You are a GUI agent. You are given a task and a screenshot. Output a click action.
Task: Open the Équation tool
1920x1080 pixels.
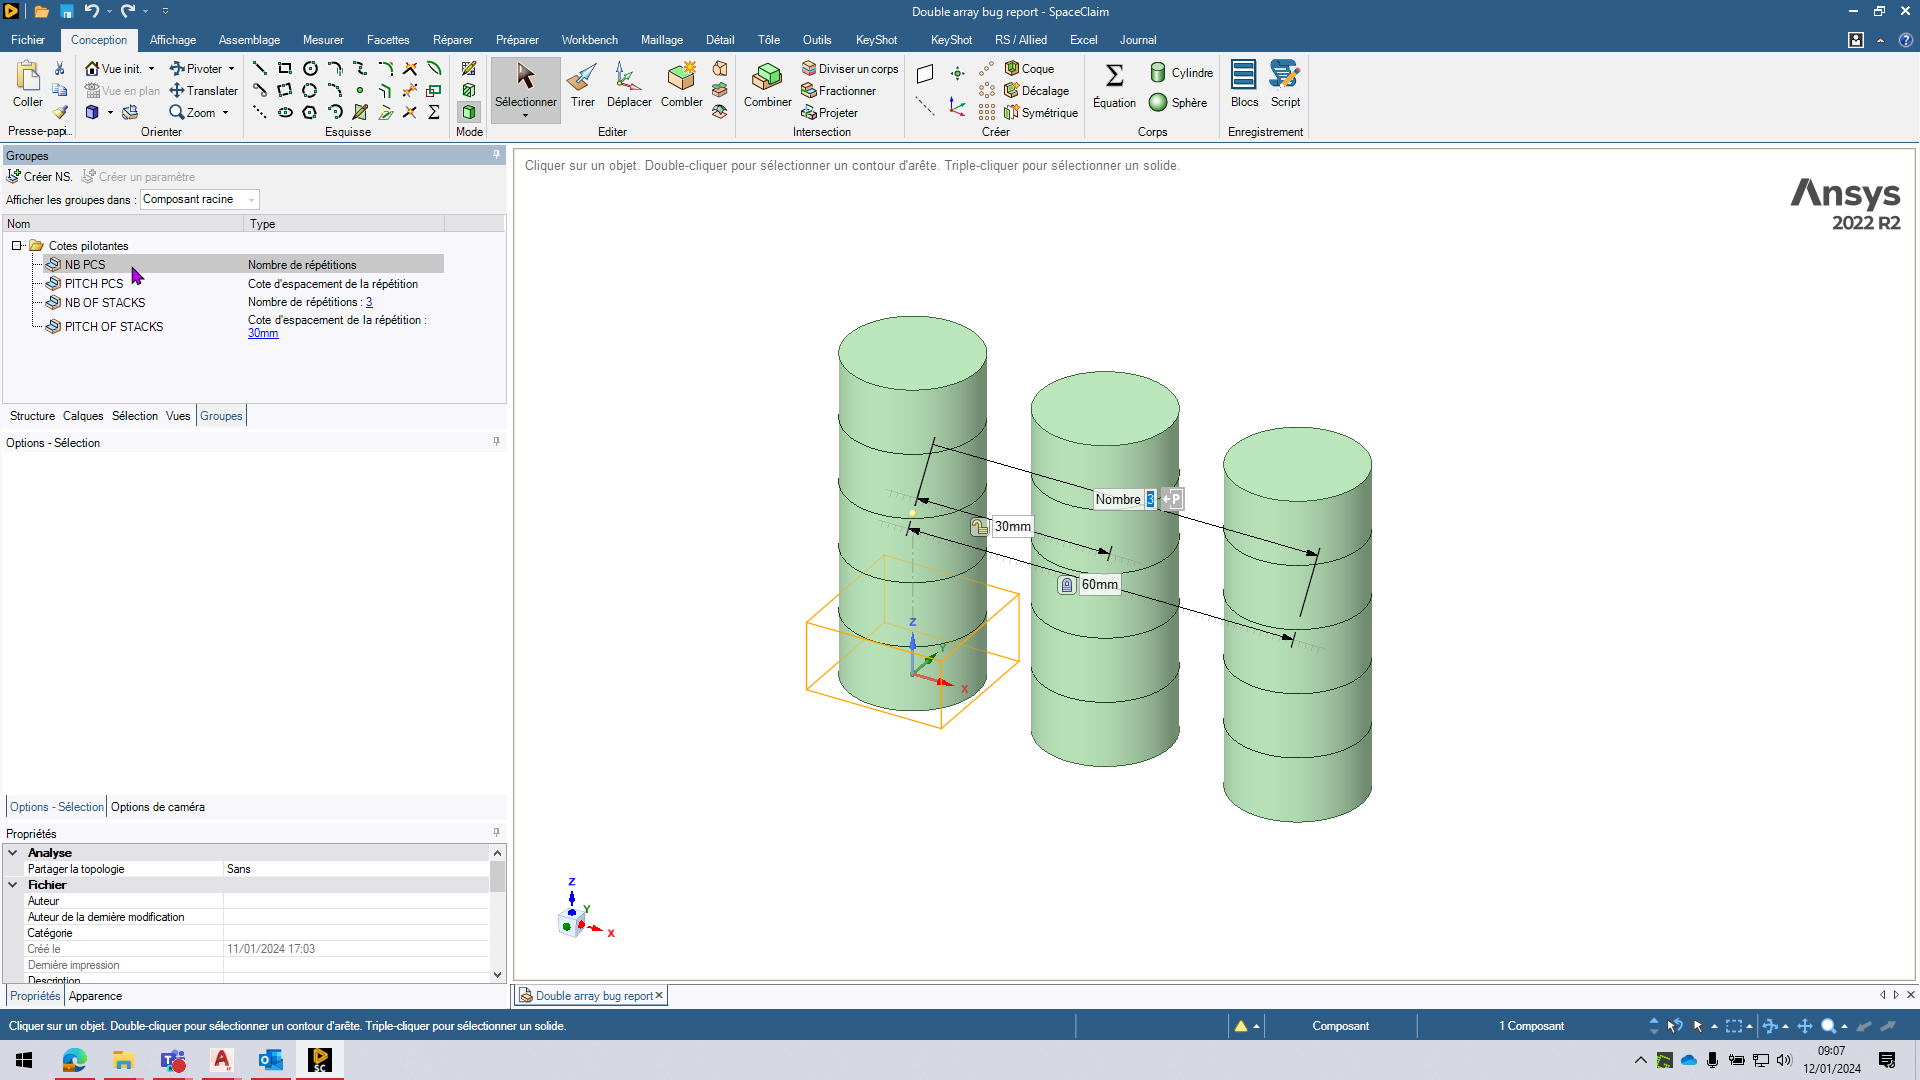pyautogui.click(x=1114, y=84)
